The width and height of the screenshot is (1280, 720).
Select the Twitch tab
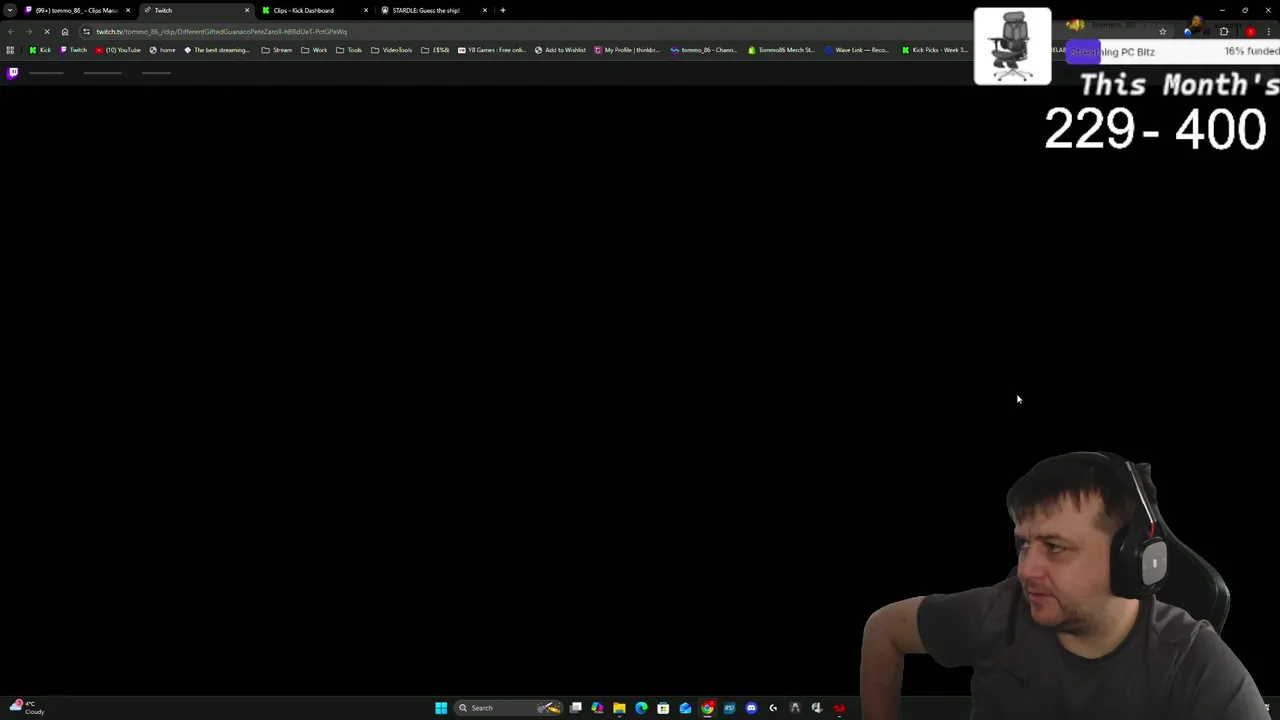(195, 10)
